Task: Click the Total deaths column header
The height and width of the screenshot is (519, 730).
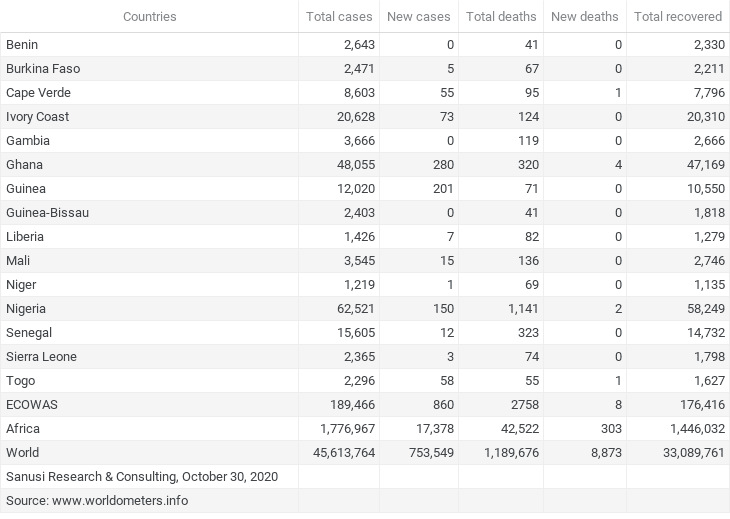Action: [501, 16]
